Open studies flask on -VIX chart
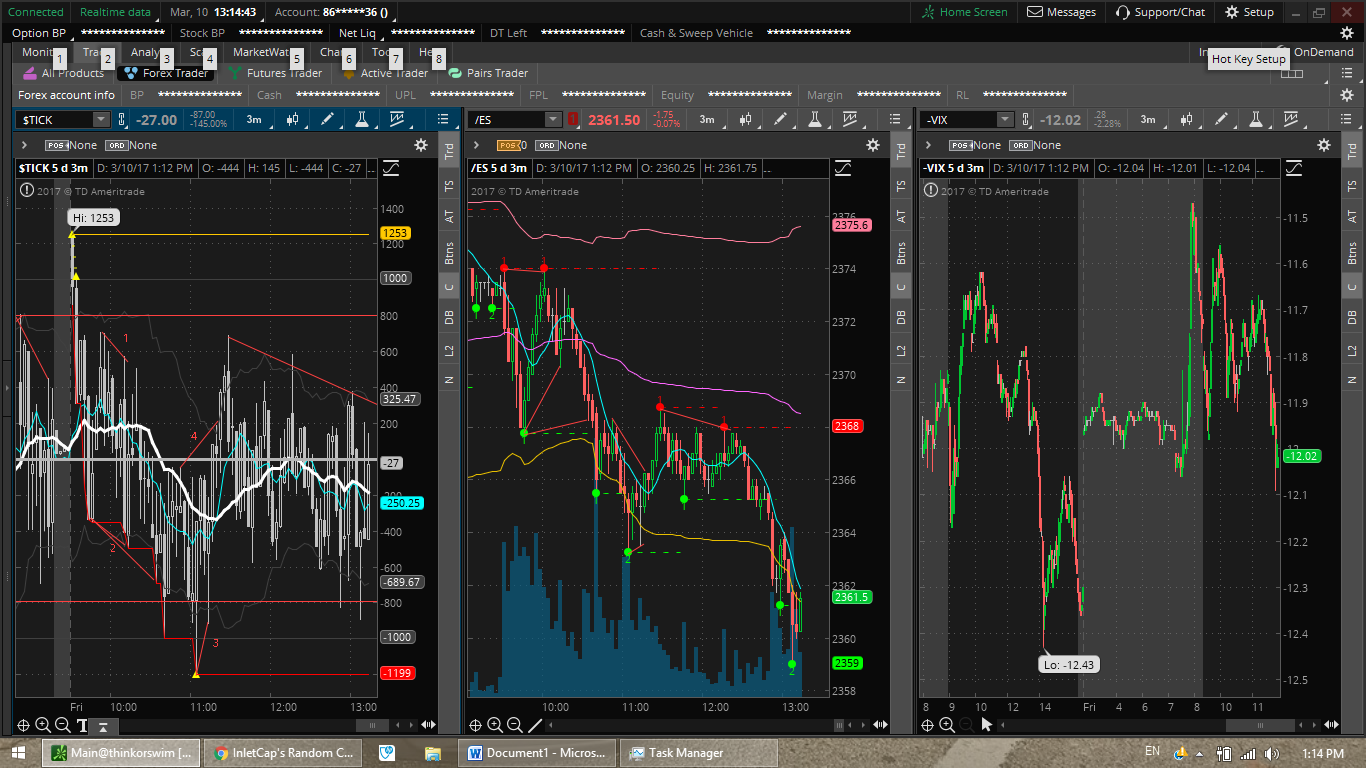The image size is (1366, 768). point(1255,119)
